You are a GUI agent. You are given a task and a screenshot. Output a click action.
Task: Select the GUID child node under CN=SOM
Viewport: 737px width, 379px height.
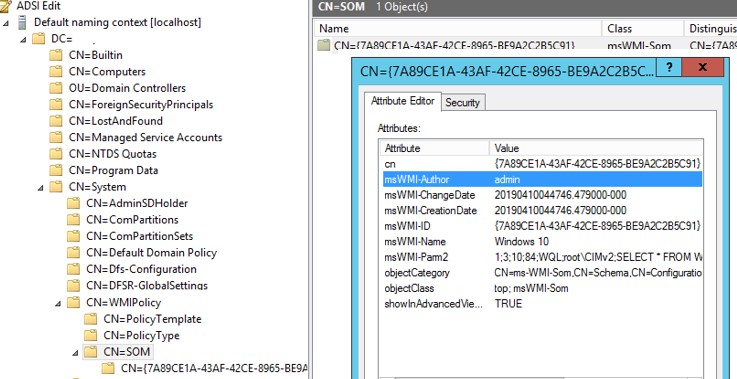tap(214, 368)
